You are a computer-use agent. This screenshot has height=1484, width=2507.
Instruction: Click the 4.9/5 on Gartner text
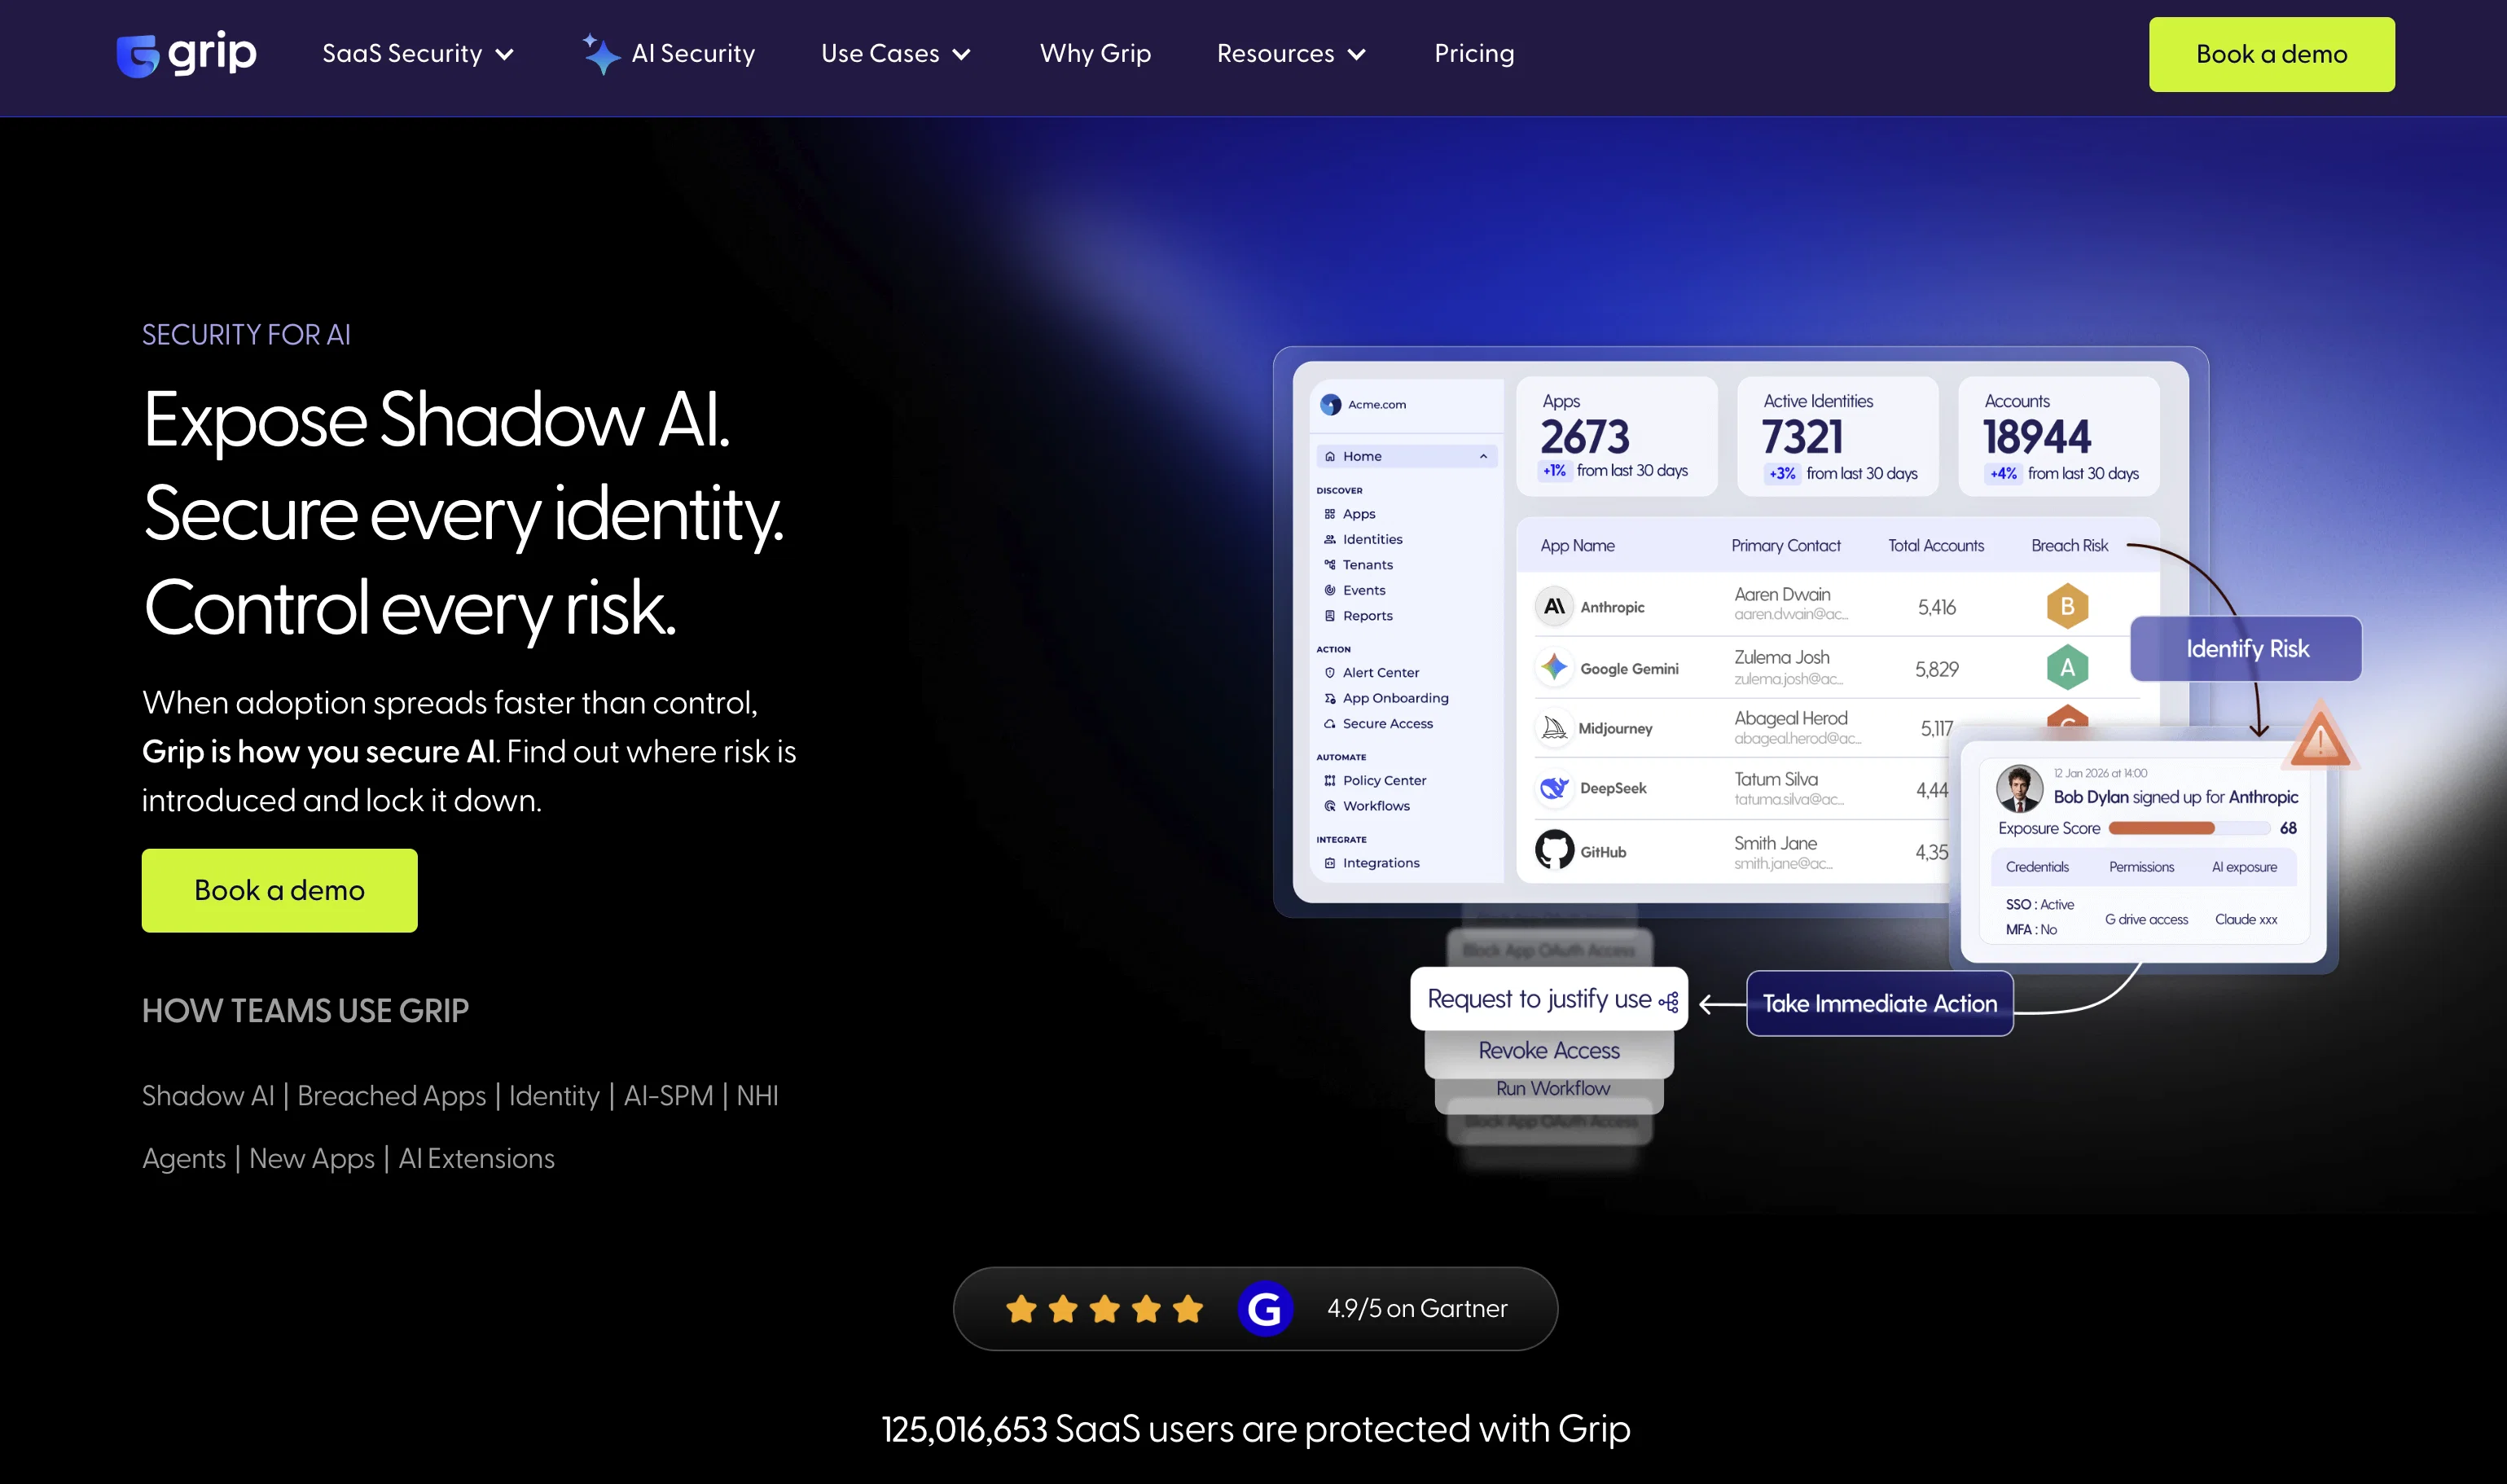click(1416, 1309)
